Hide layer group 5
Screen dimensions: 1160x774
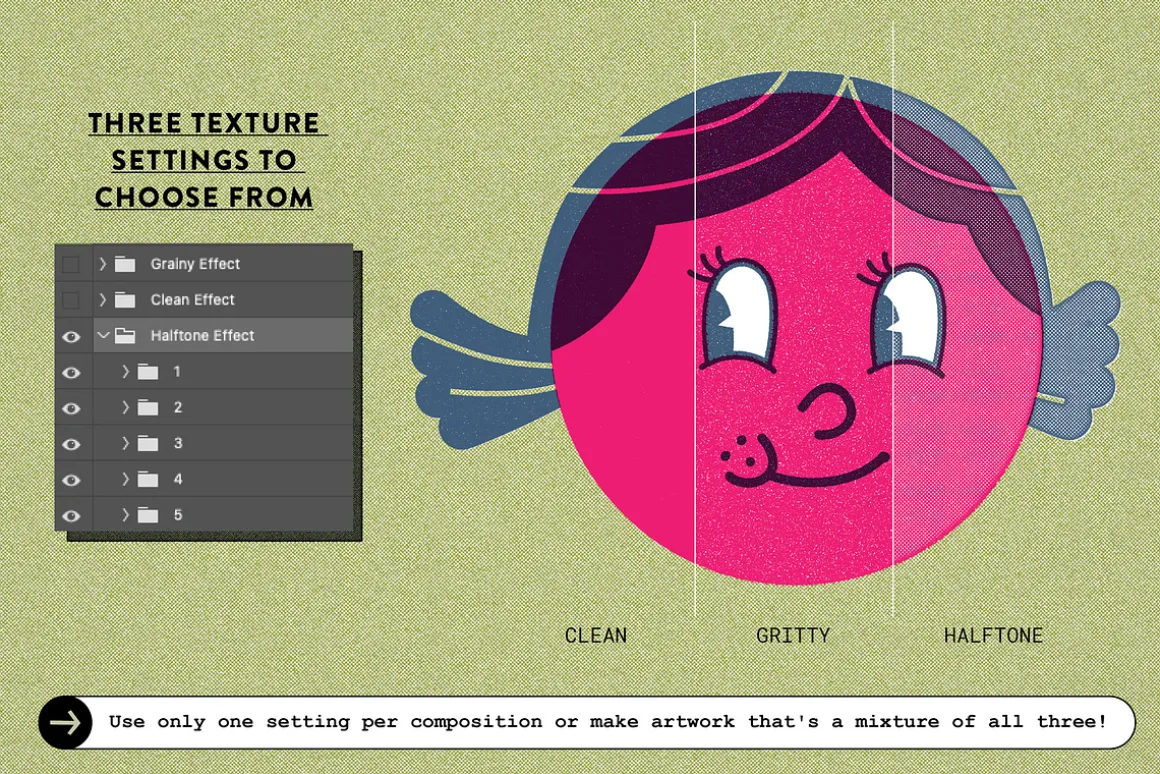pyautogui.click(x=71, y=516)
